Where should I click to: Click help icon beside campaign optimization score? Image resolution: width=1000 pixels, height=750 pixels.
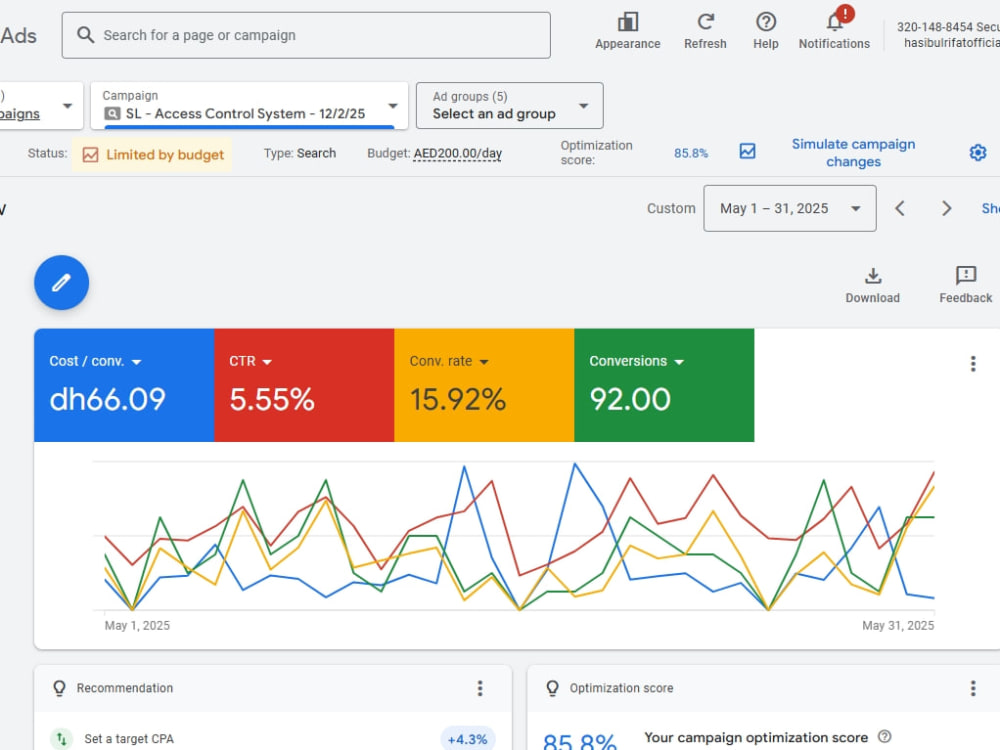884,737
